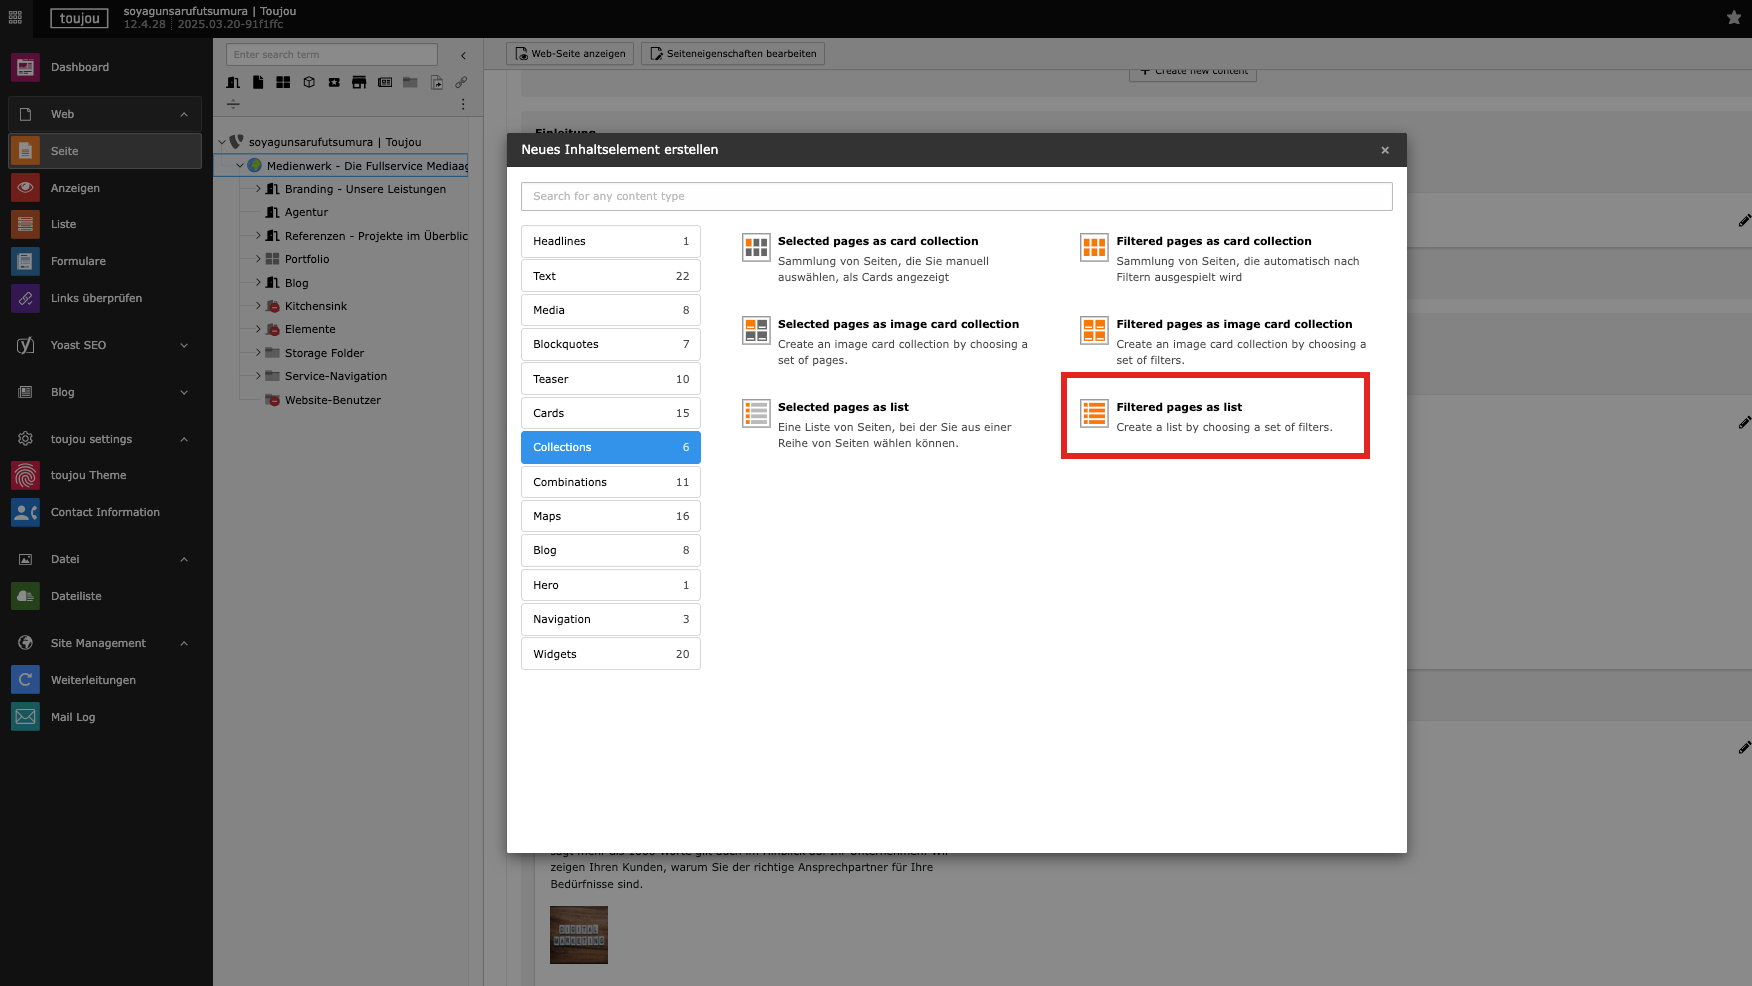This screenshot has width=1752, height=986.
Task: Switch to the Widgets category tab
Action: pyautogui.click(x=610, y=654)
